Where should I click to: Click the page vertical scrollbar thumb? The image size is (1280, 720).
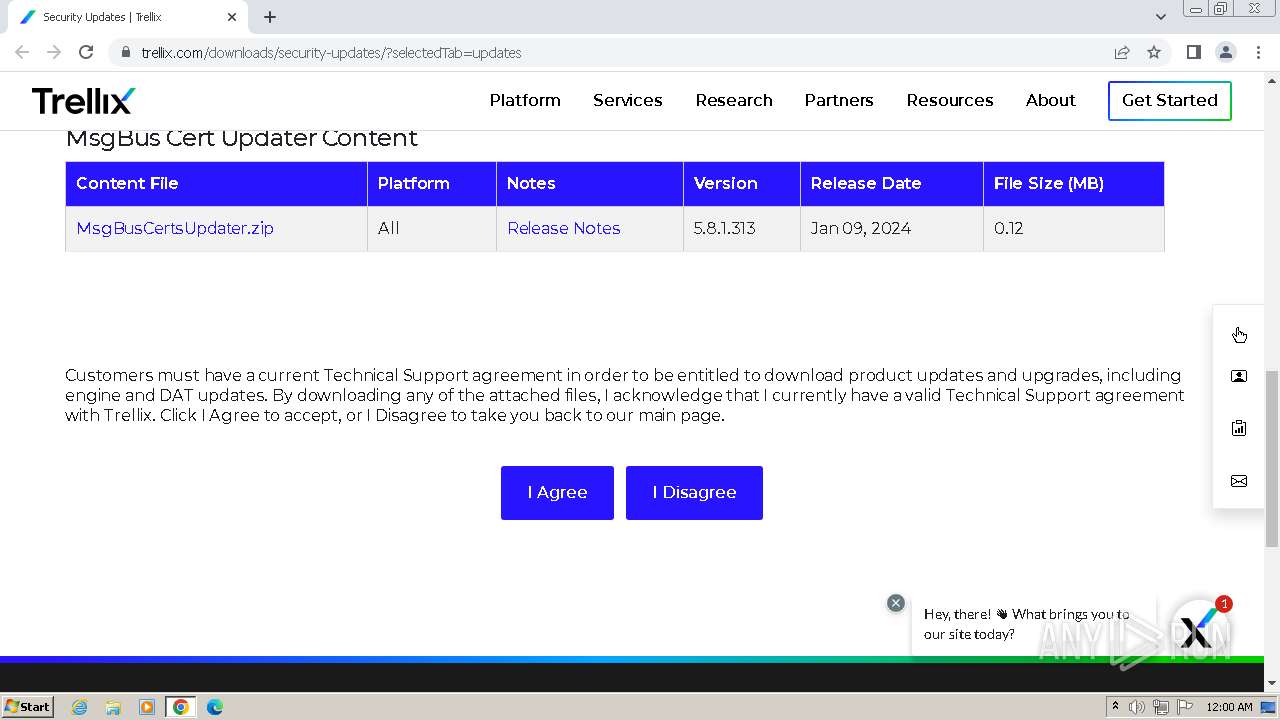1272,459
